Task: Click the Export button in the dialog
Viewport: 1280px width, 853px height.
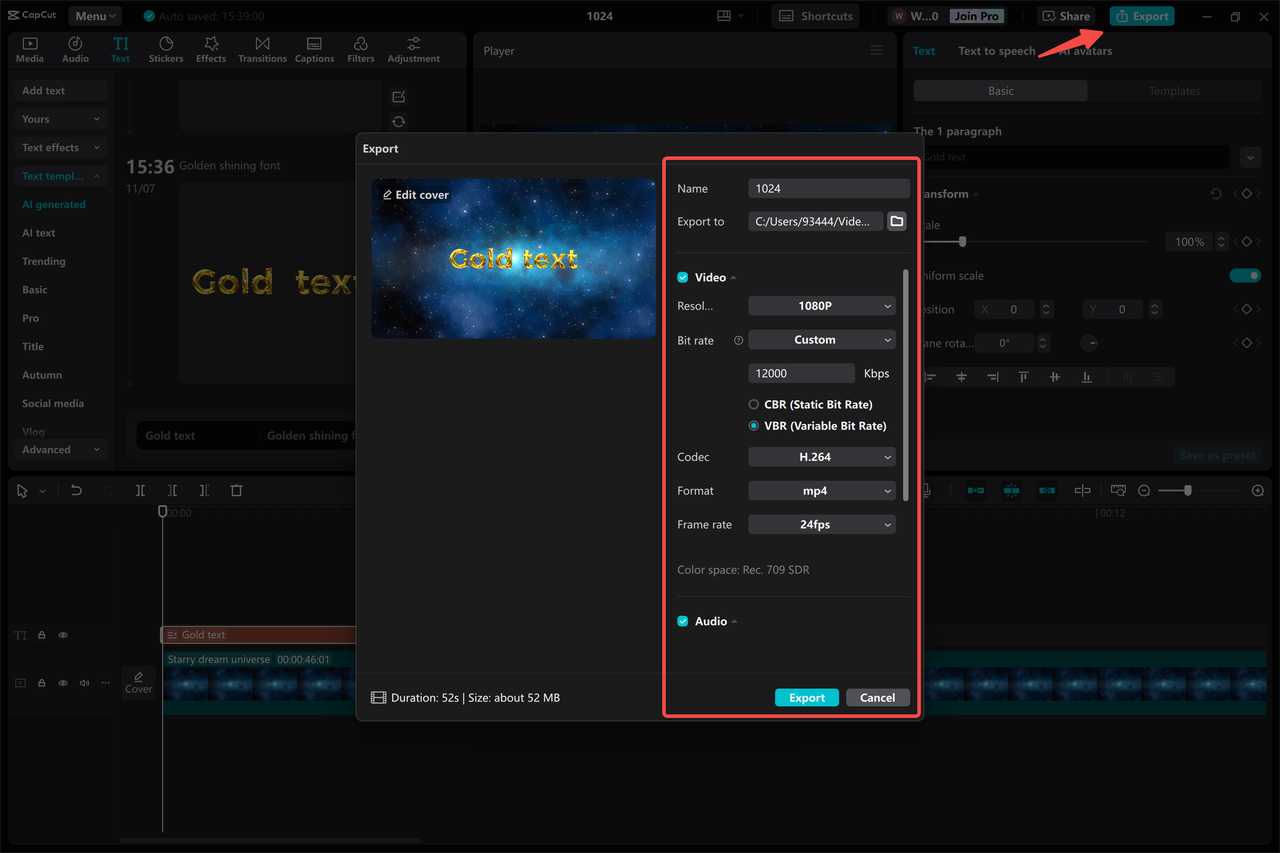Action: pos(806,697)
